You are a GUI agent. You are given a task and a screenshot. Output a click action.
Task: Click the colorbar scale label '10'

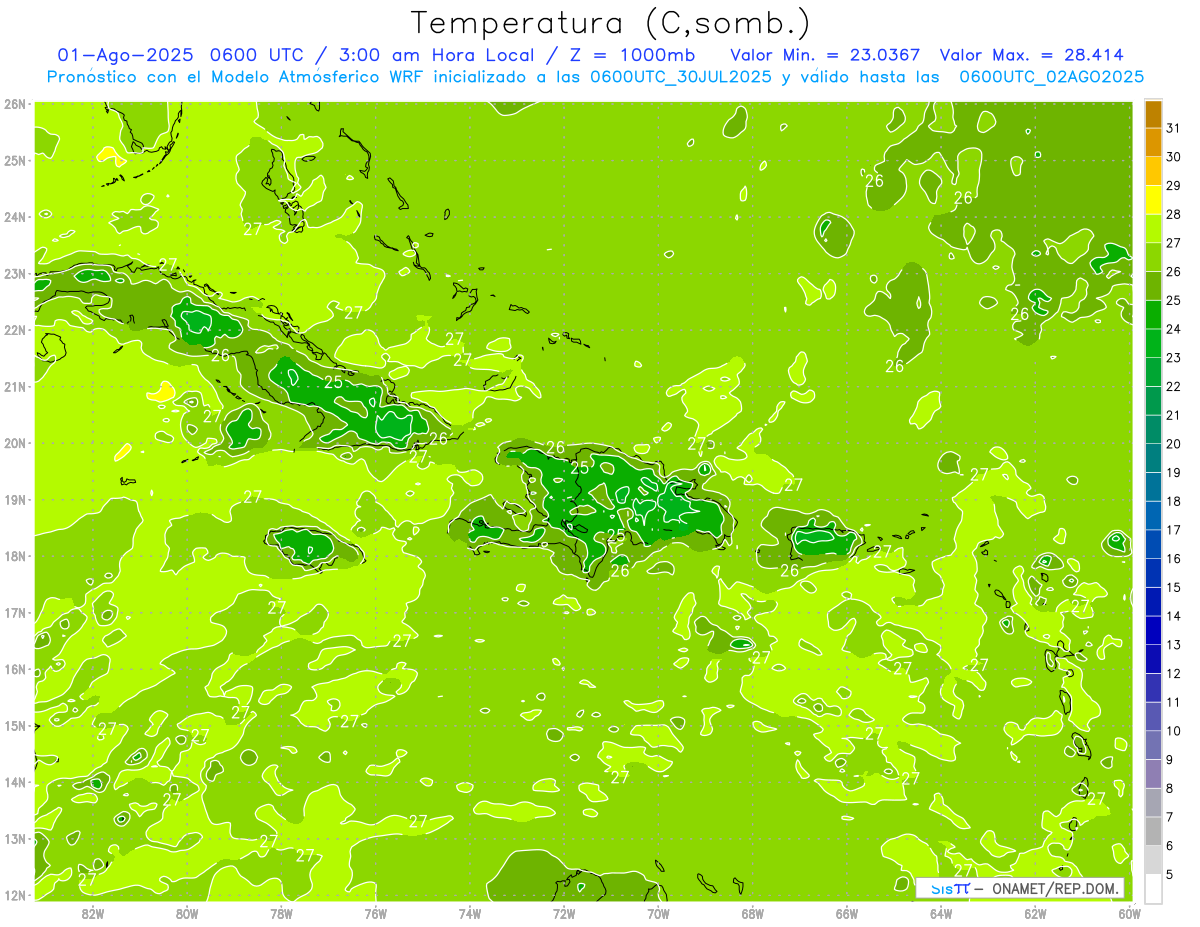click(1174, 731)
